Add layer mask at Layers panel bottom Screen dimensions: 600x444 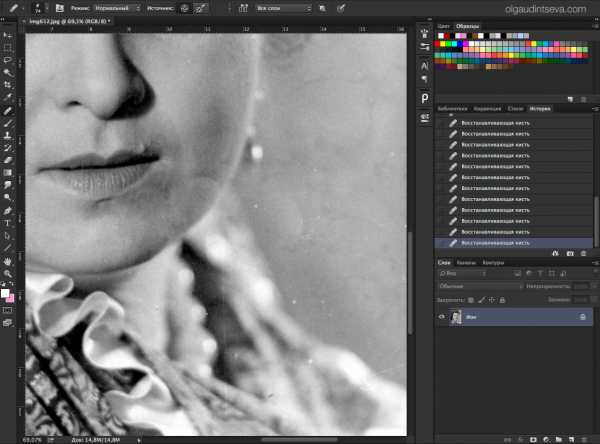click(x=533, y=440)
